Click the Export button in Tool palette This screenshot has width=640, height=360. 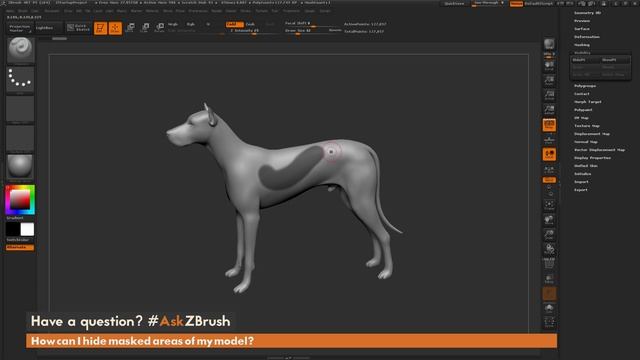[x=581, y=190]
